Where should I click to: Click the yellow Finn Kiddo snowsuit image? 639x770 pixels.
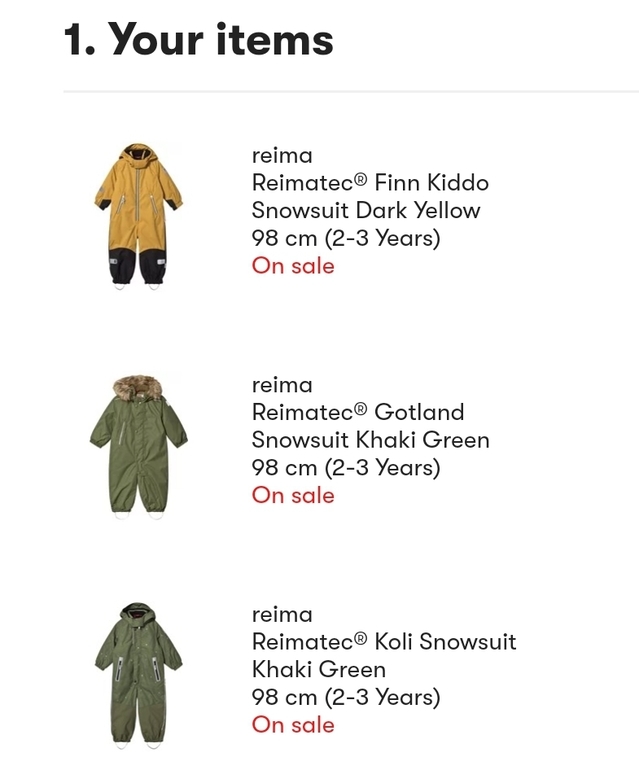pyautogui.click(x=138, y=215)
